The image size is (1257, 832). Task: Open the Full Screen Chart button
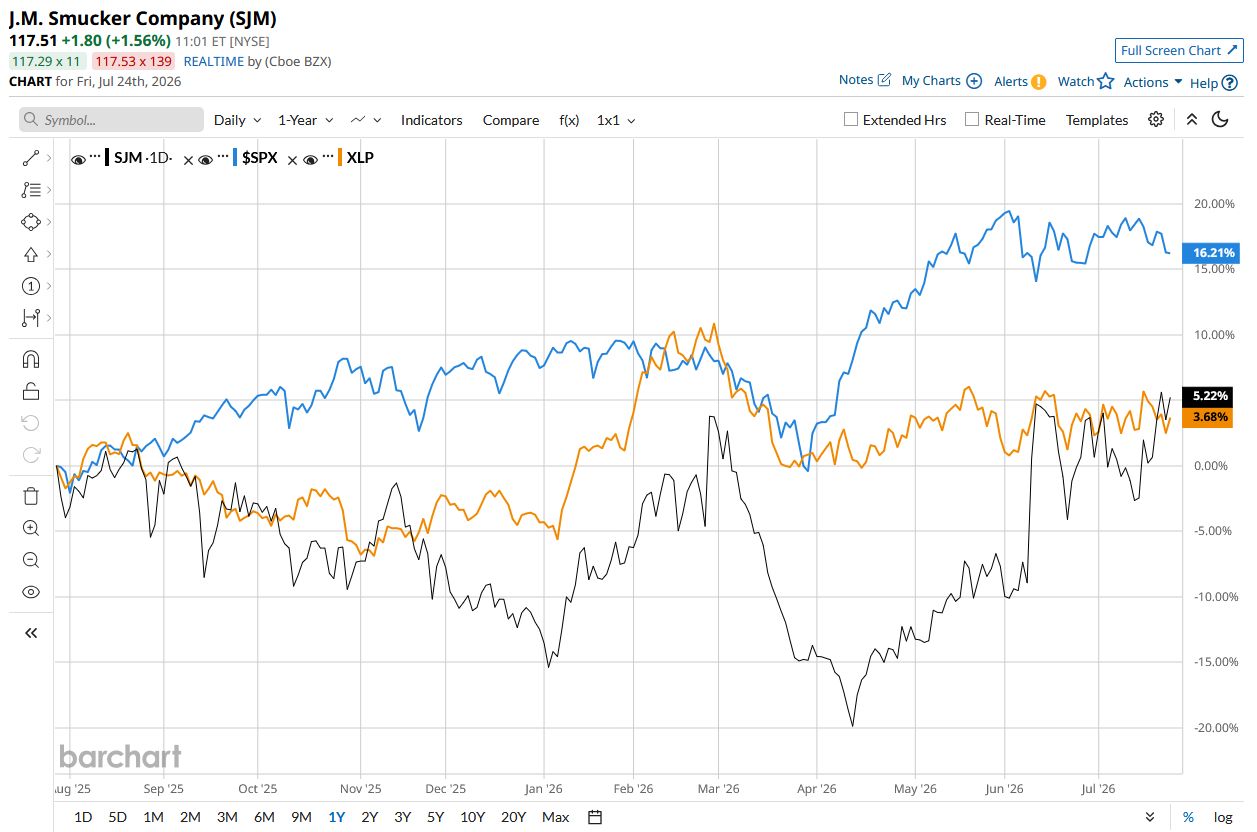click(1179, 50)
